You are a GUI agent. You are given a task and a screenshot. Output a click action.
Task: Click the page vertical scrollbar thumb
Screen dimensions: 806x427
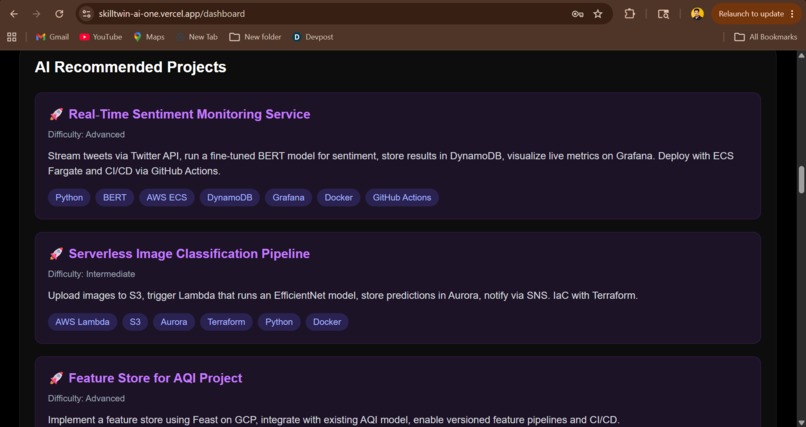pos(801,179)
